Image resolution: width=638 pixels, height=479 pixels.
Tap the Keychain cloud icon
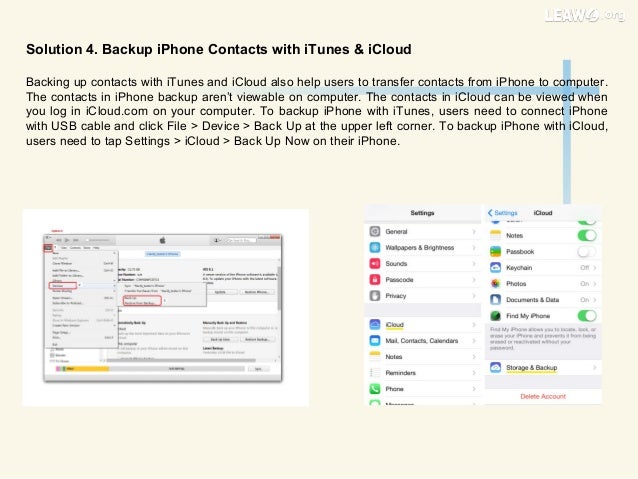[x=495, y=267]
